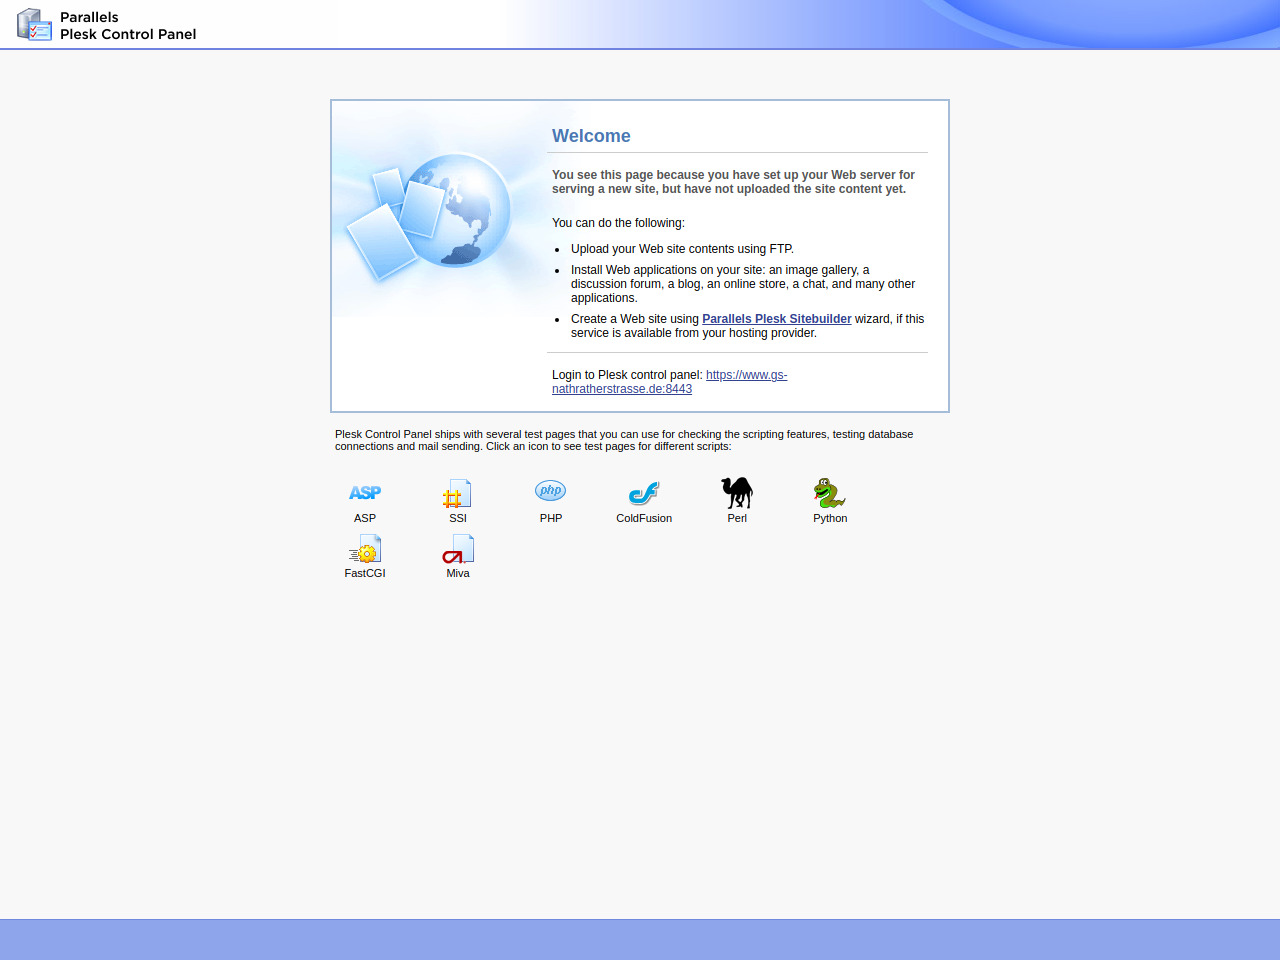Click the Perl text label
This screenshot has width=1280, height=960.
737,518
